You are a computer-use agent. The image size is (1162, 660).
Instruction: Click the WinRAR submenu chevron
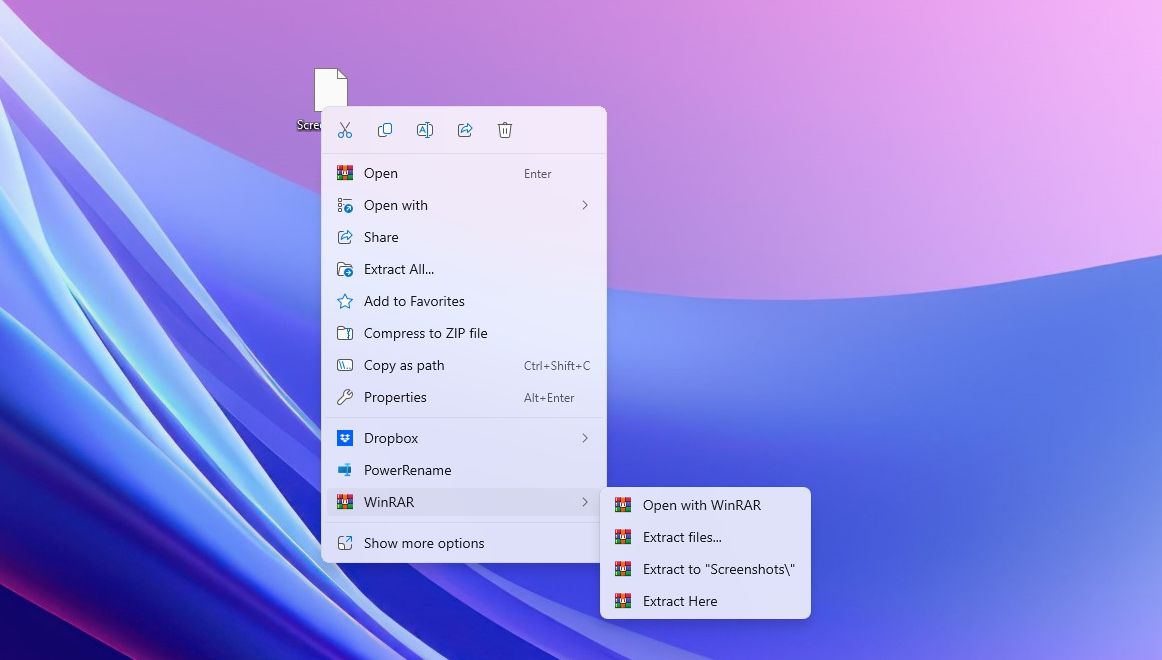585,502
